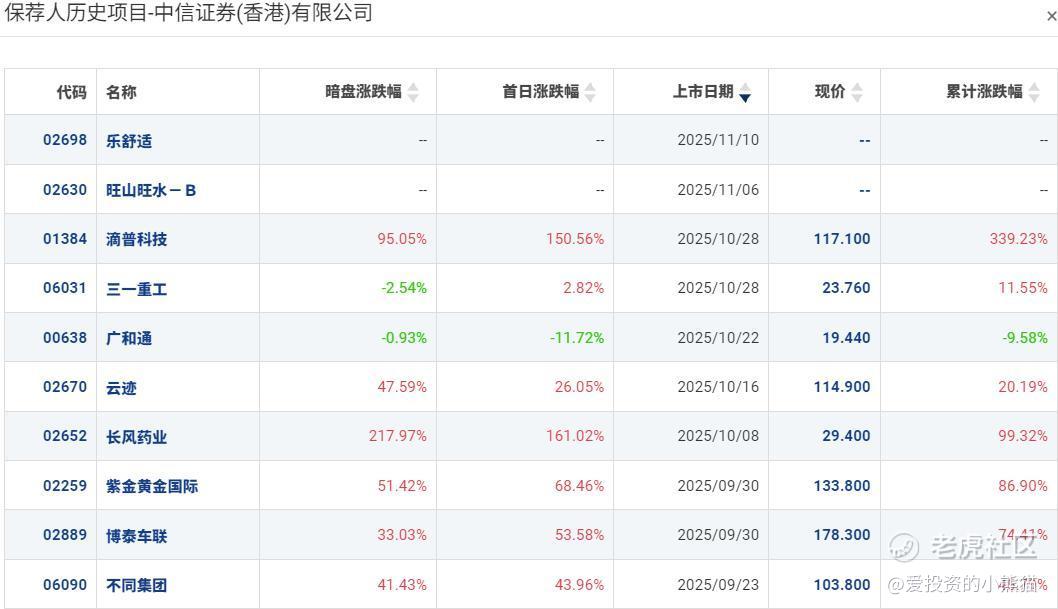Click stock code 00638
The image size is (1058, 609).
(x=65, y=338)
